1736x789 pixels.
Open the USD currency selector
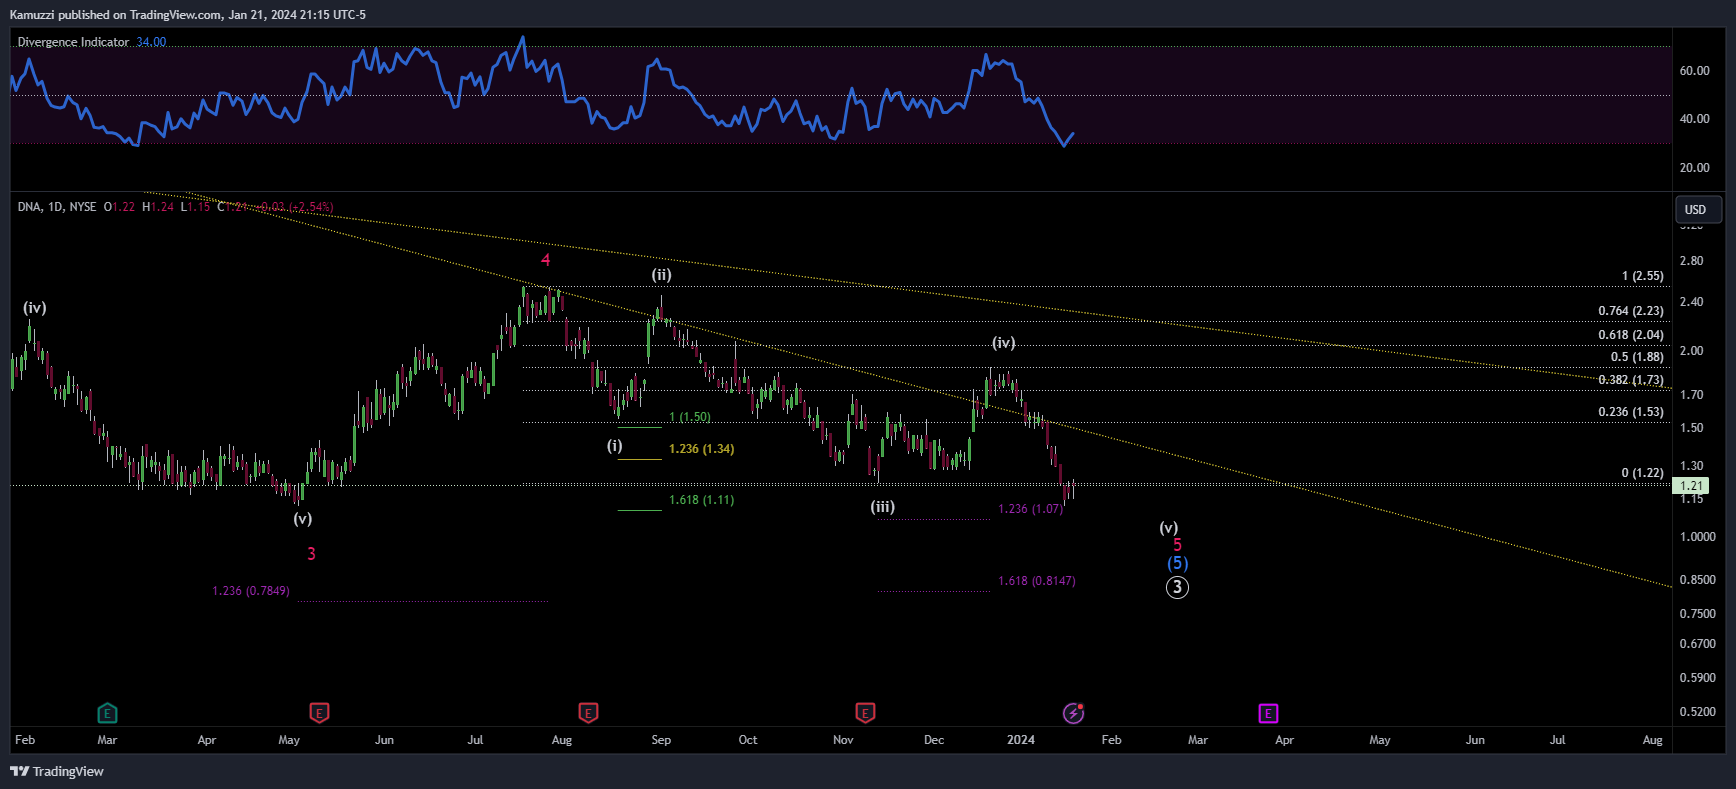tap(1698, 209)
